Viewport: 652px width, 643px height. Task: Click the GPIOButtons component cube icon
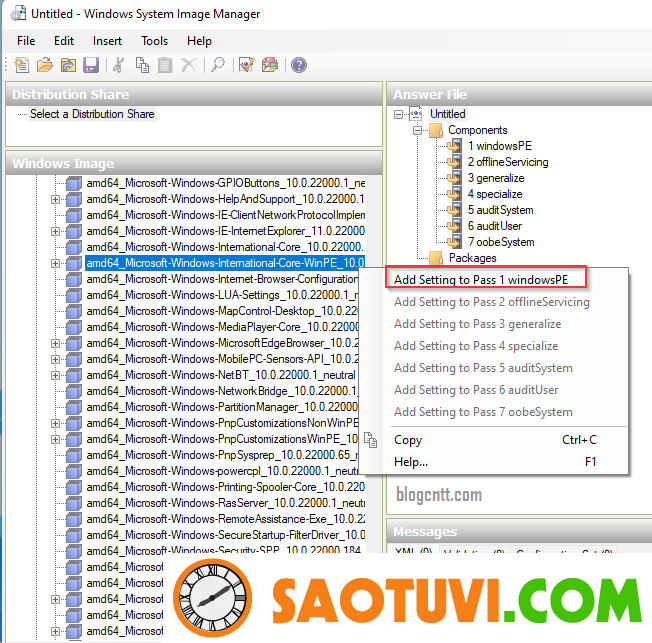point(74,183)
